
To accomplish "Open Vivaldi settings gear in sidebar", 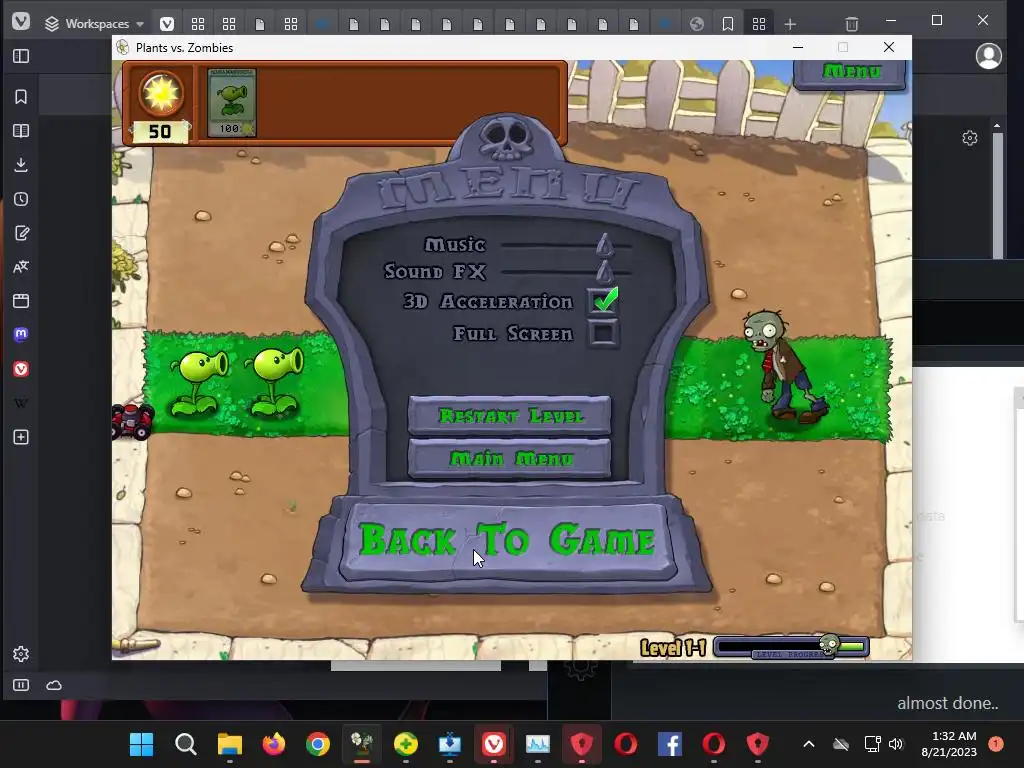I will click(x=21, y=654).
